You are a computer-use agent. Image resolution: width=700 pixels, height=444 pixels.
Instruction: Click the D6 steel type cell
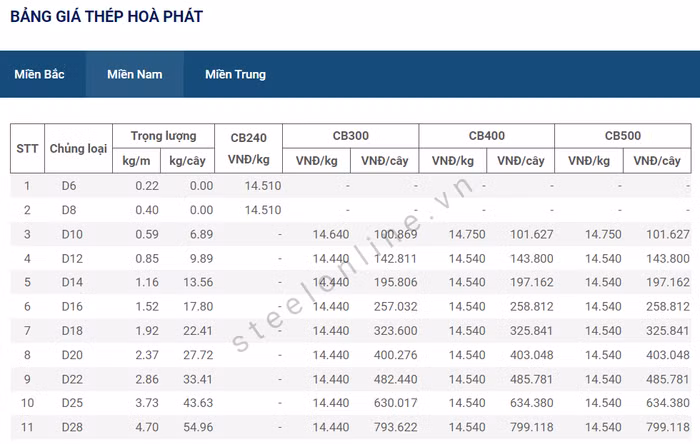(x=69, y=186)
